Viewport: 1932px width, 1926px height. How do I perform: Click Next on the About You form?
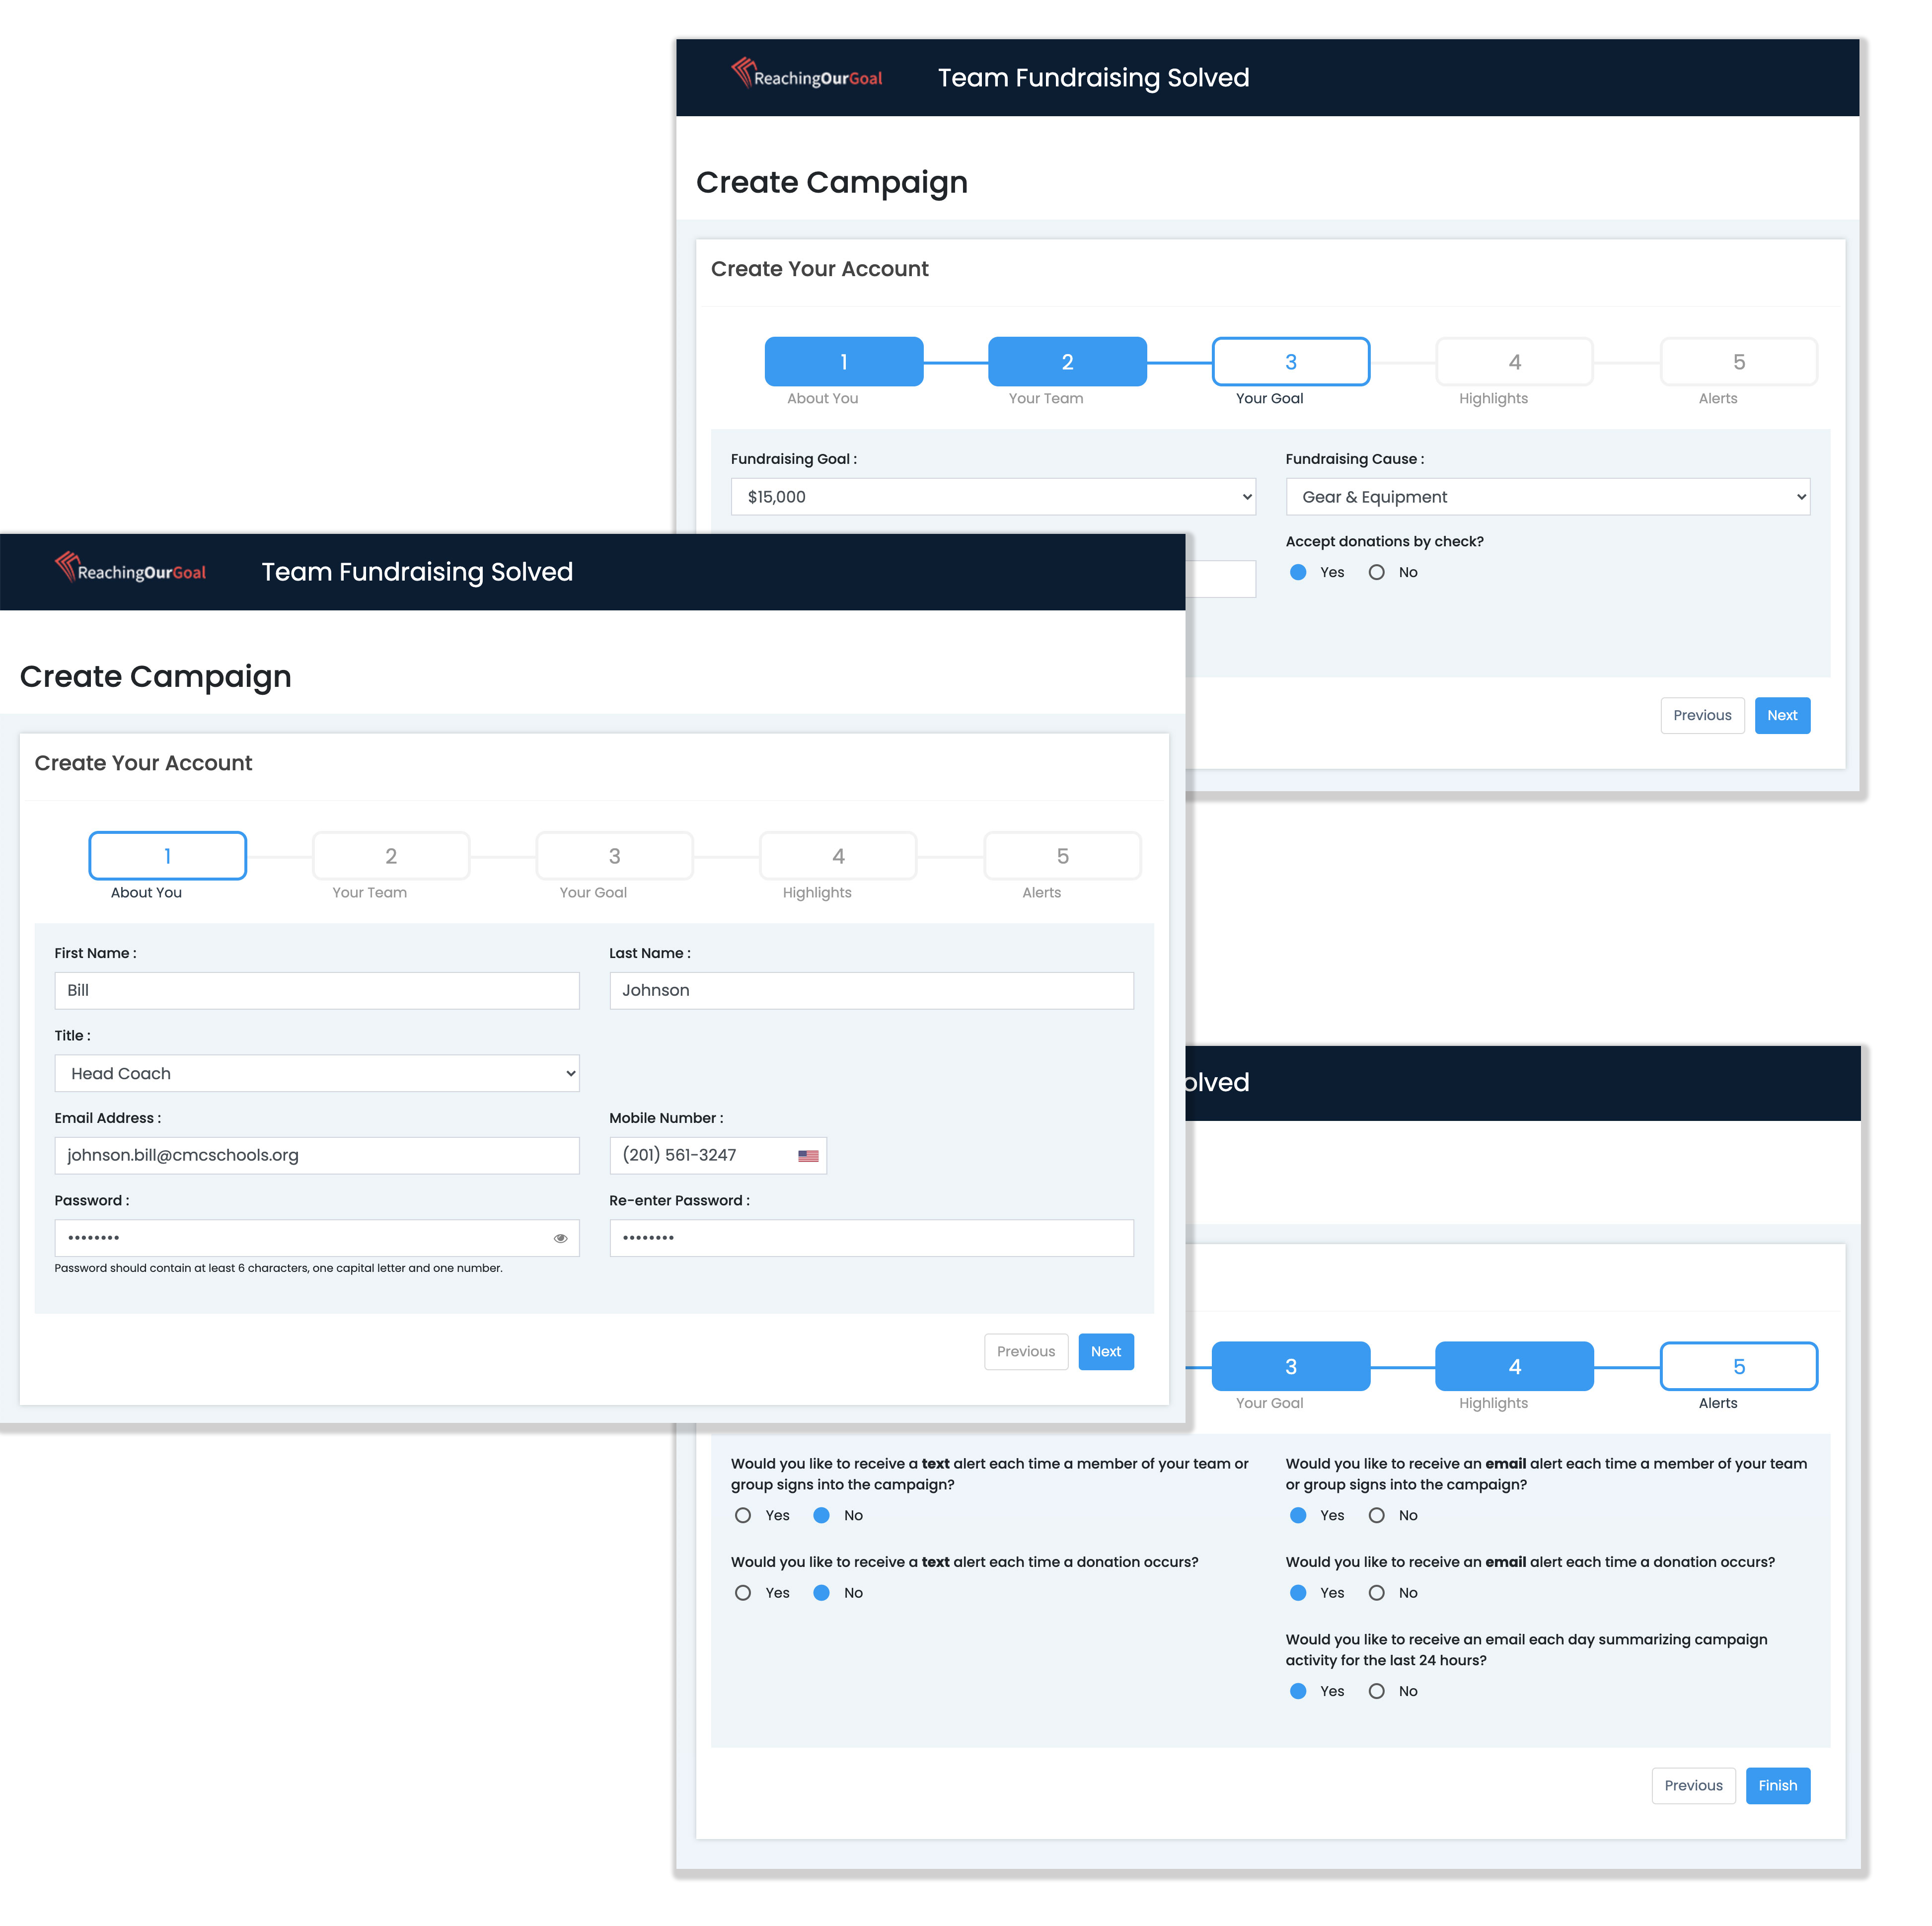1105,1352
